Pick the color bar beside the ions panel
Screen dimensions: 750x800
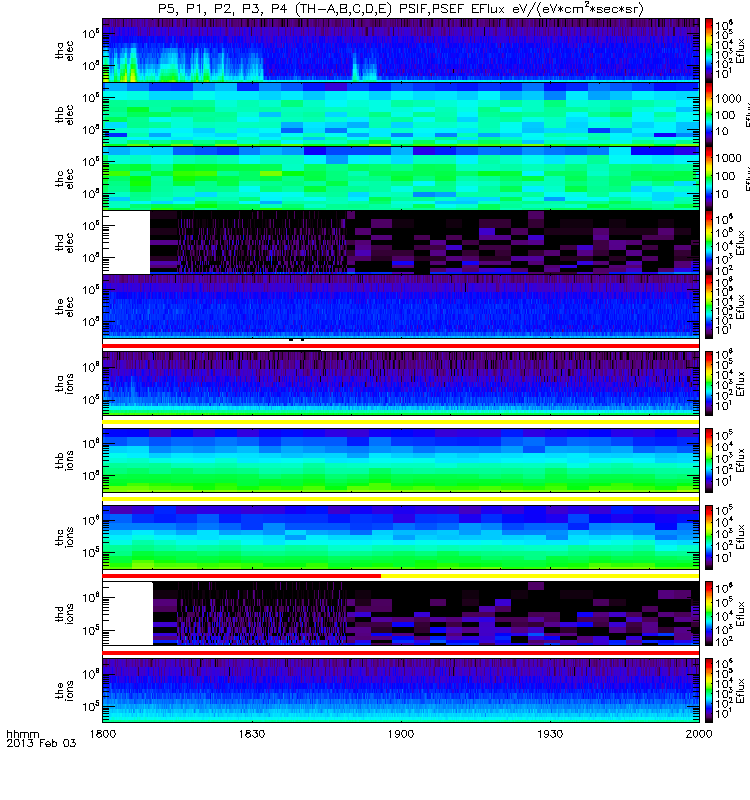point(709,690)
